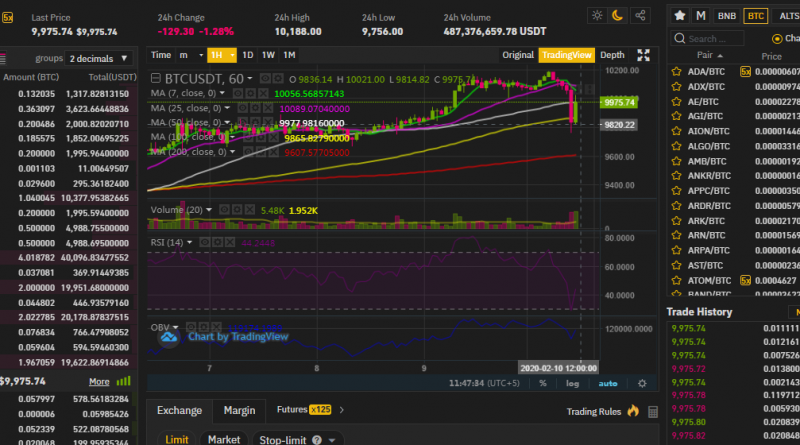Collapse the BTCUSDT legend box icon
This screenshot has height=445, width=800.
(156, 78)
